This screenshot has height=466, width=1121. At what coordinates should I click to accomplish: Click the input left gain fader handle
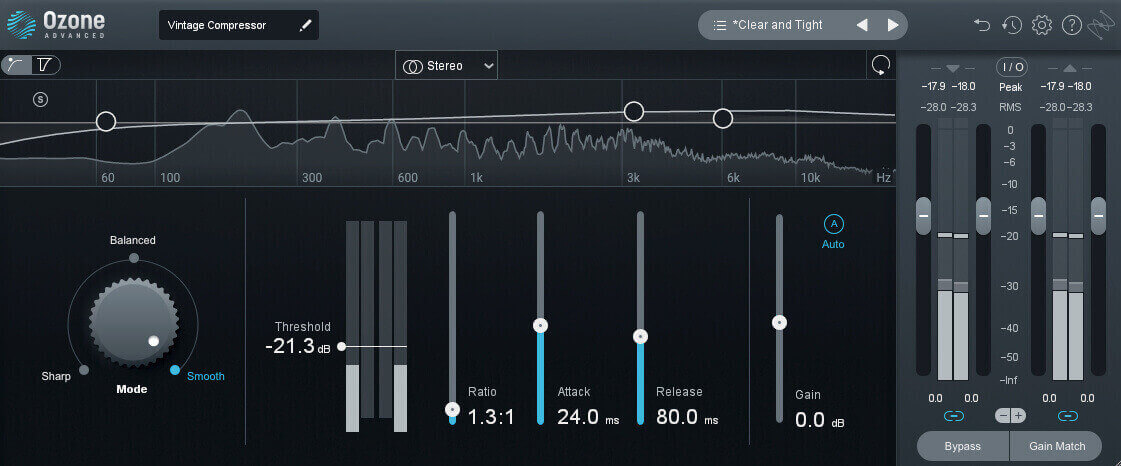point(924,216)
